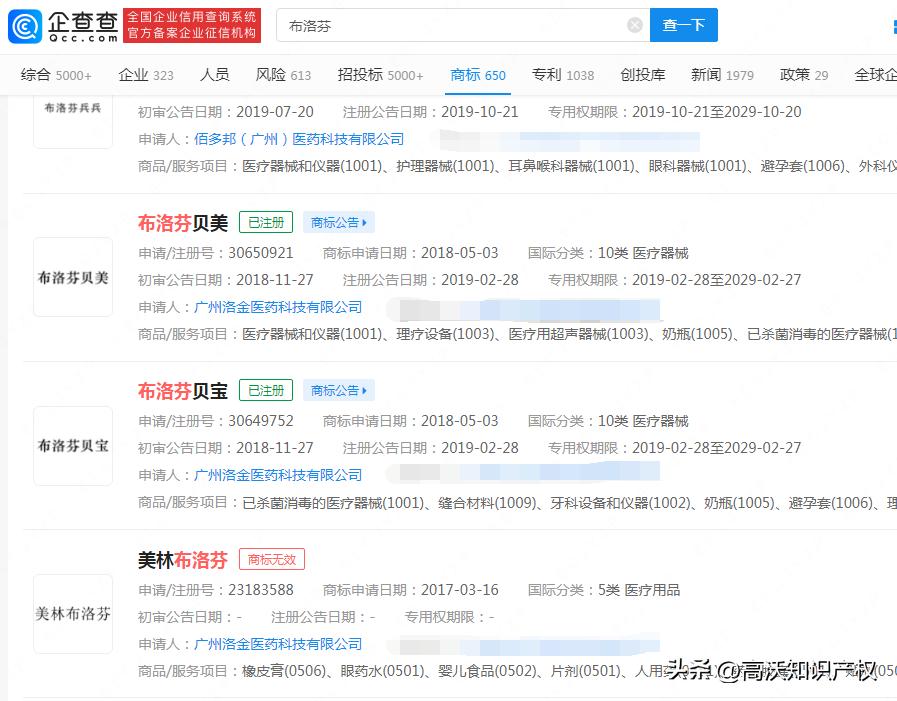Click the 布洛芬贝美 trademark title
This screenshot has height=701, width=897.
point(183,223)
